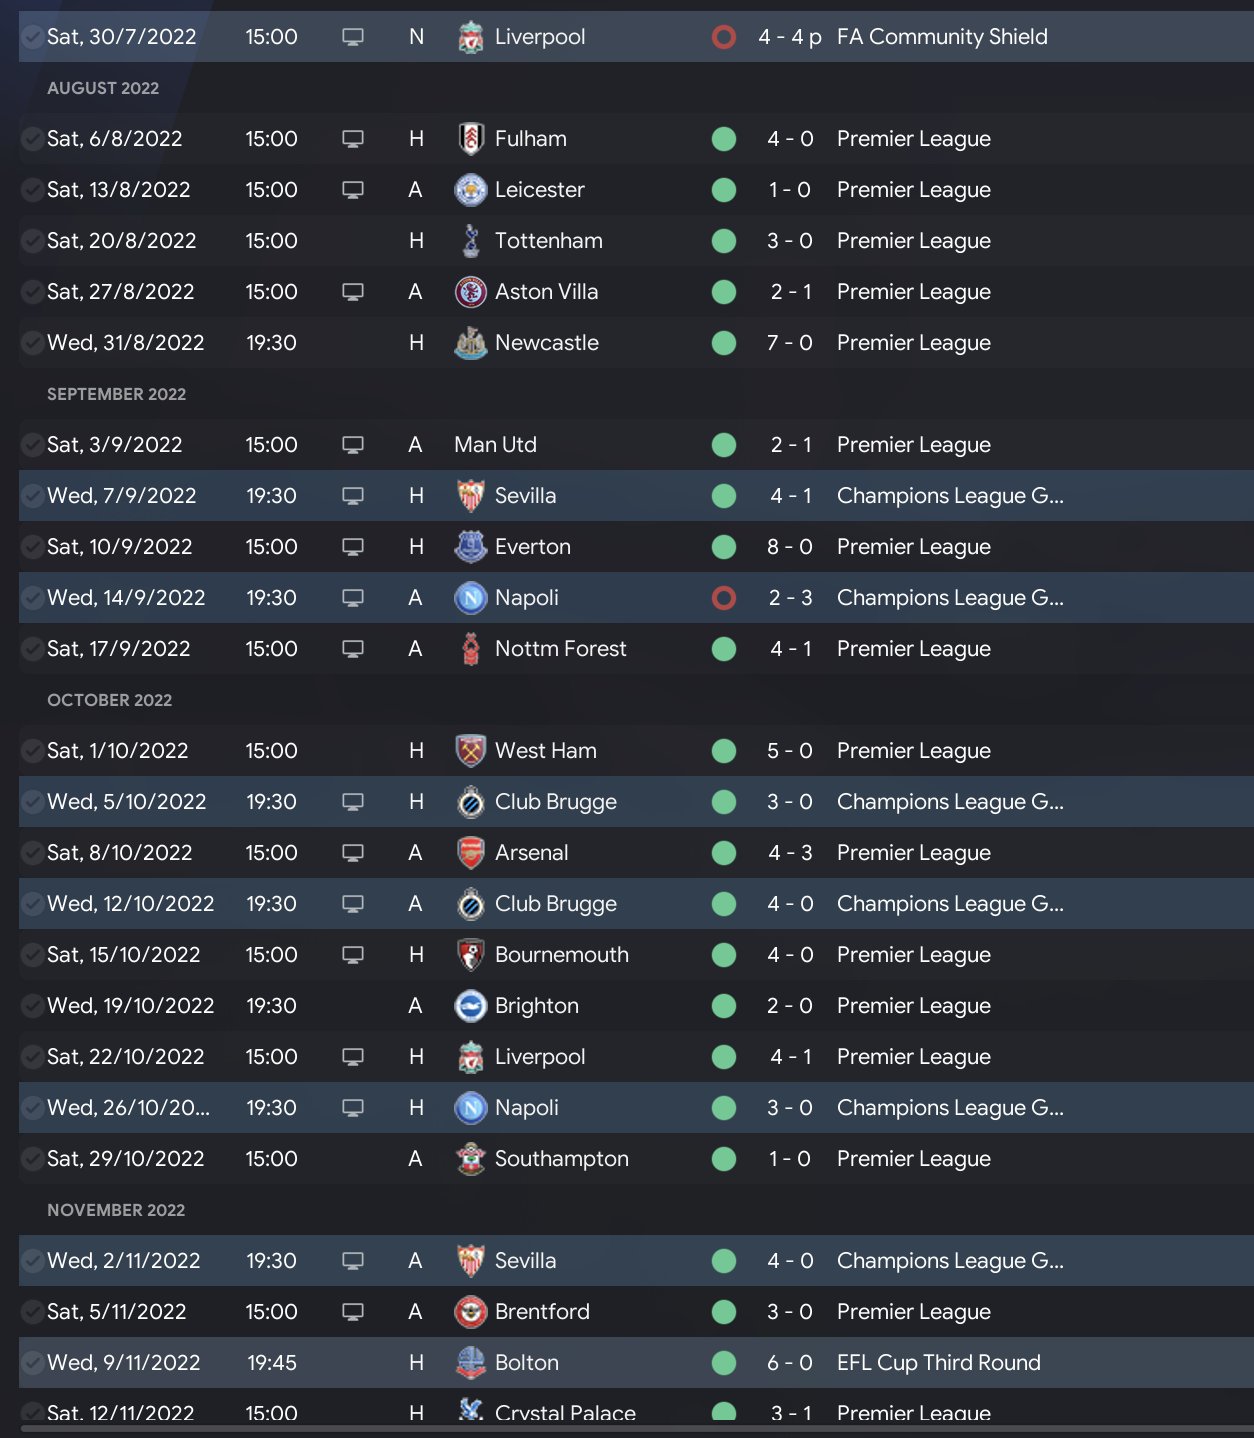Click the West Ham club badge
This screenshot has height=1438, width=1254.
pyautogui.click(x=470, y=751)
